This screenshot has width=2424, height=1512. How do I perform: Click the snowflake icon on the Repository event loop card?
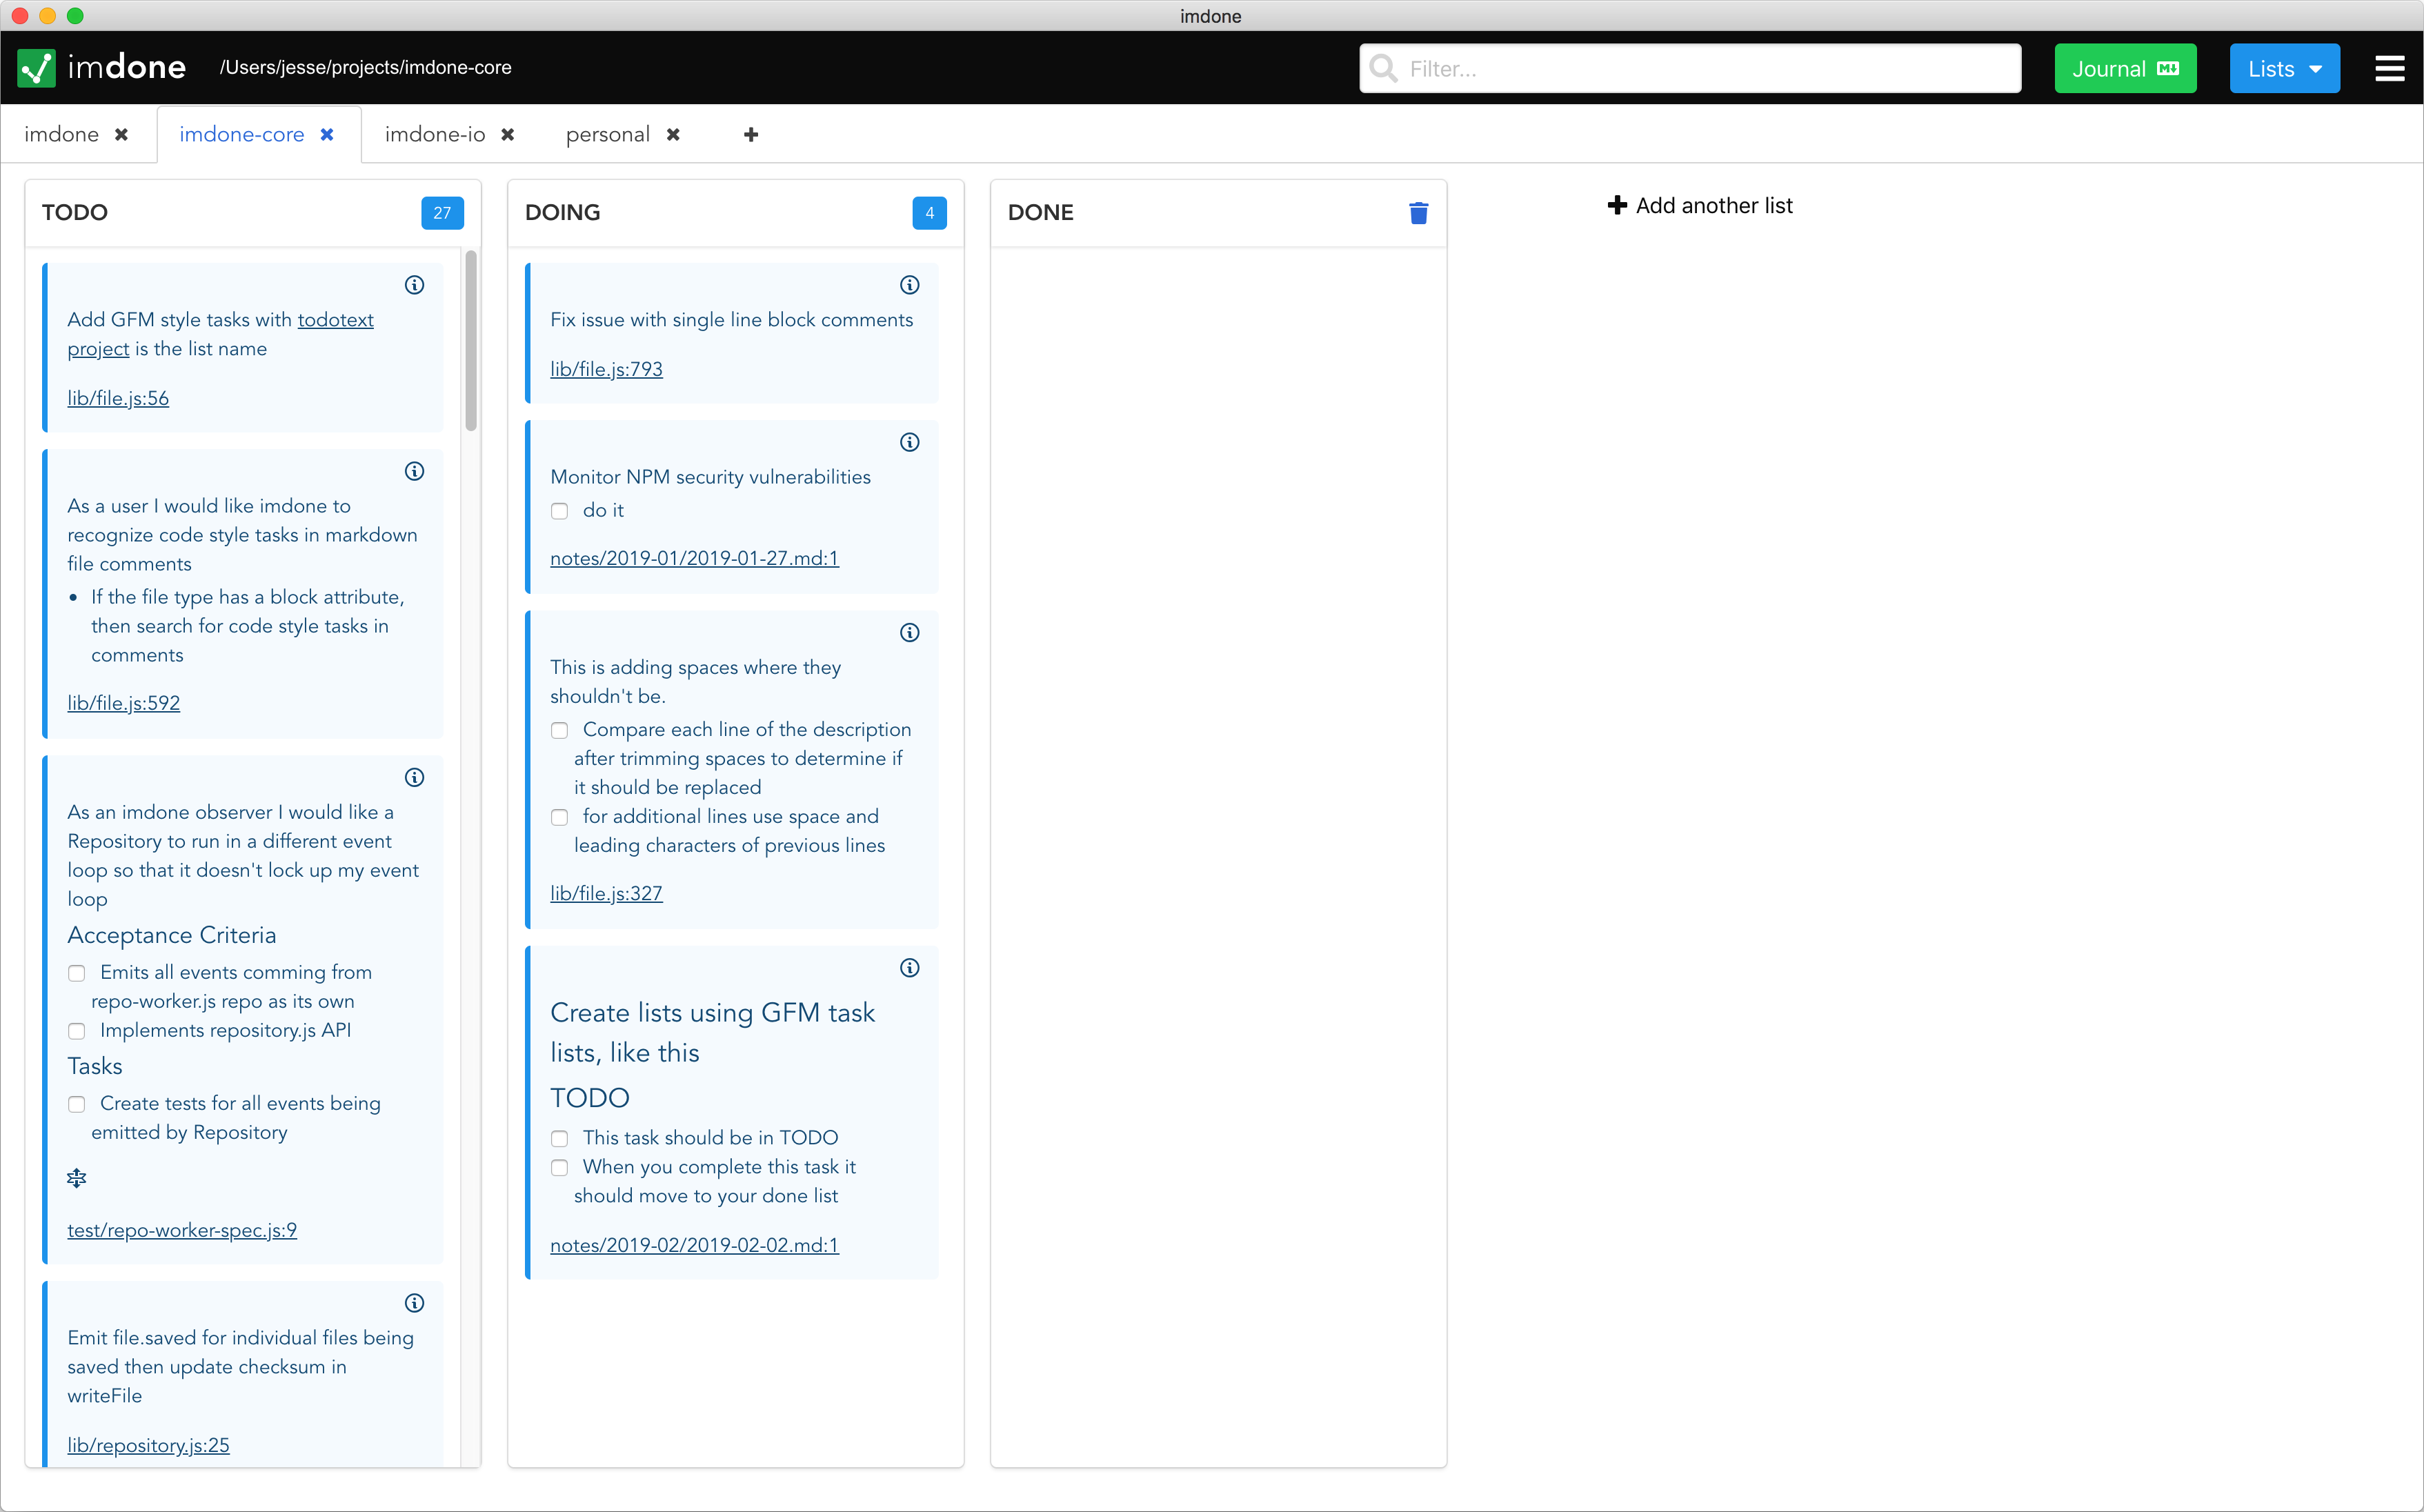(x=76, y=1178)
